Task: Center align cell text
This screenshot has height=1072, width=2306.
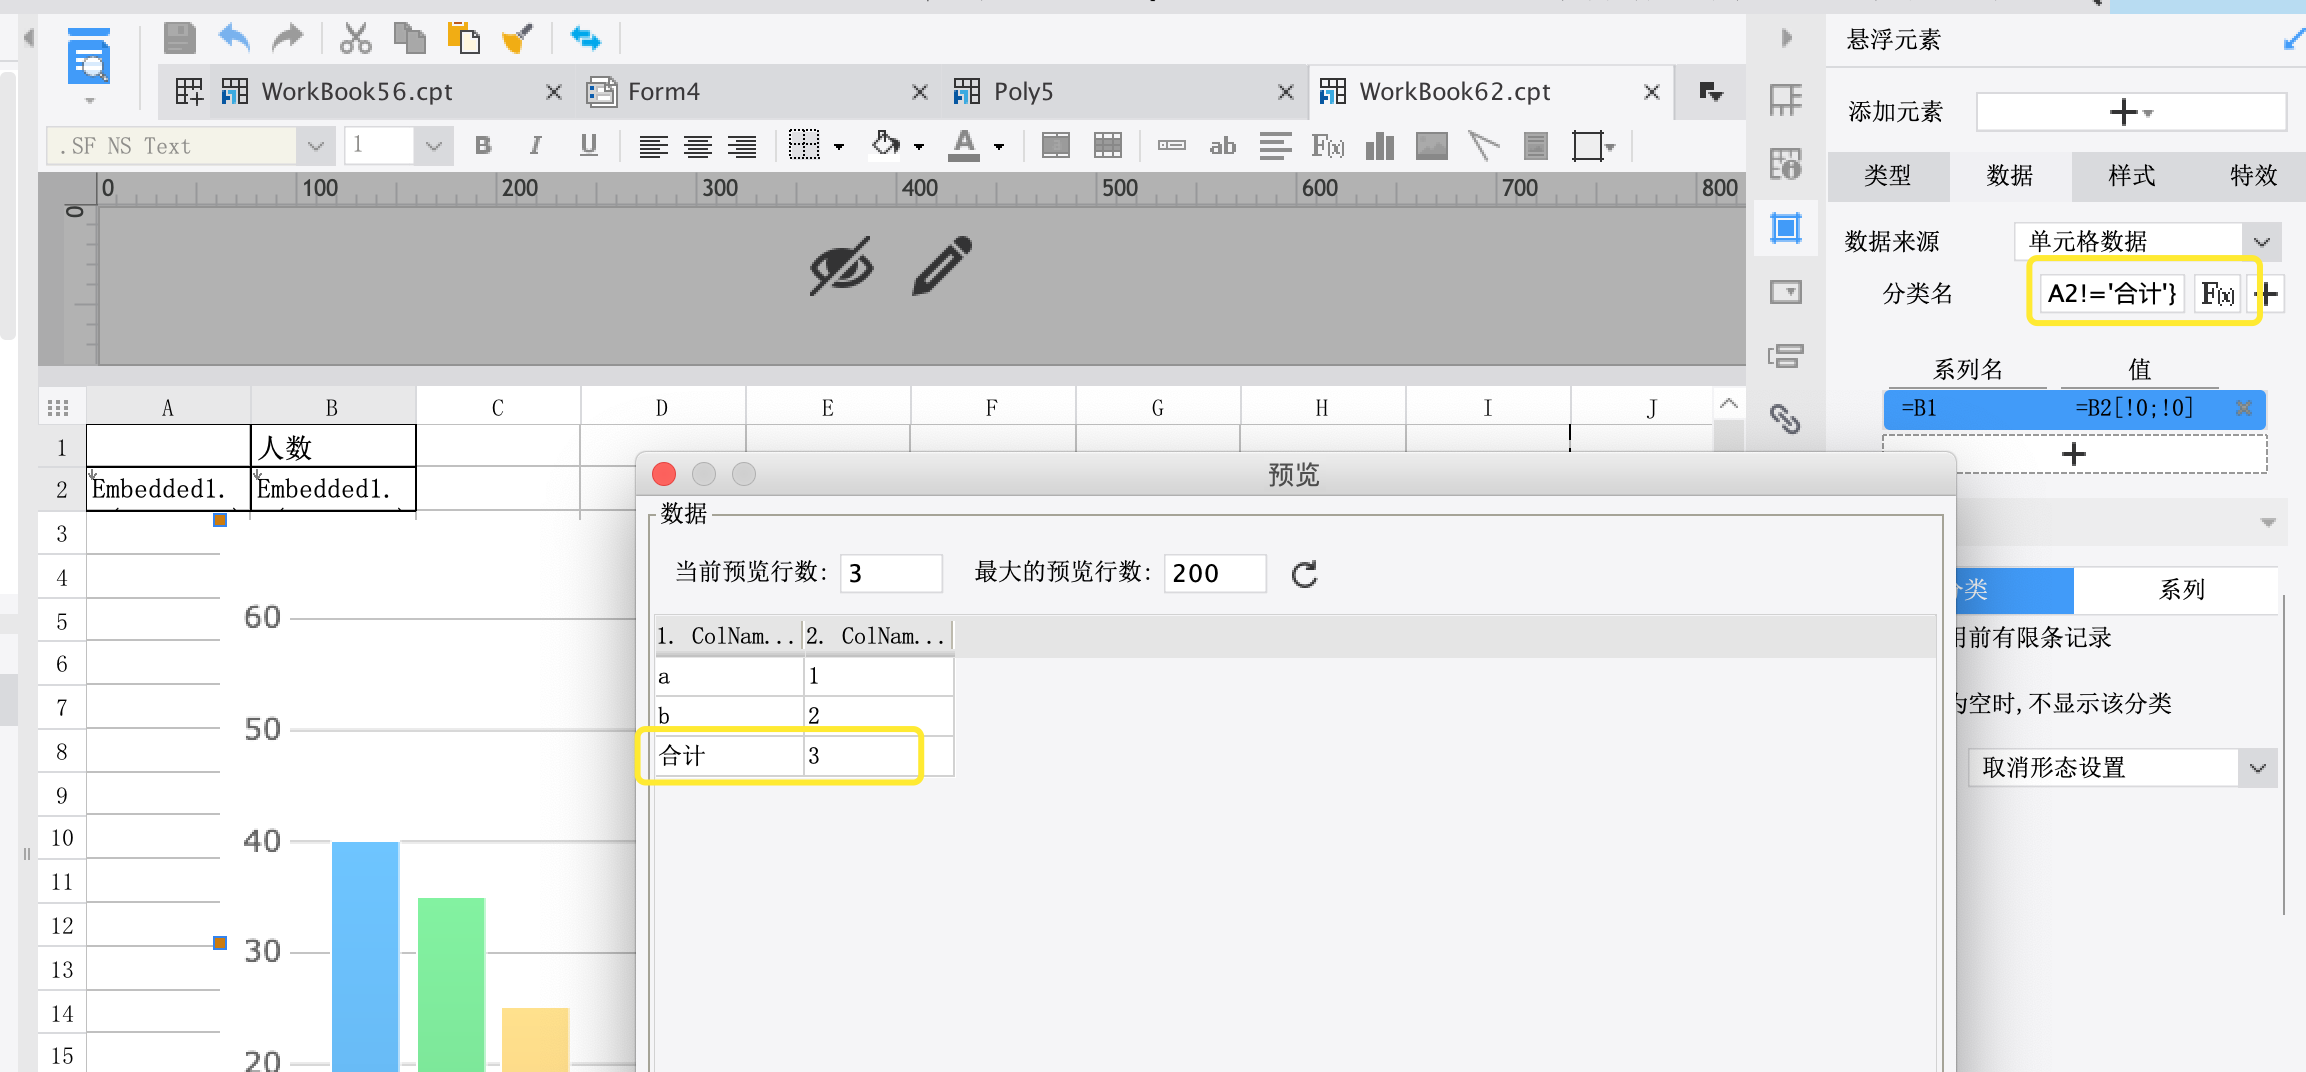Action: point(698,147)
